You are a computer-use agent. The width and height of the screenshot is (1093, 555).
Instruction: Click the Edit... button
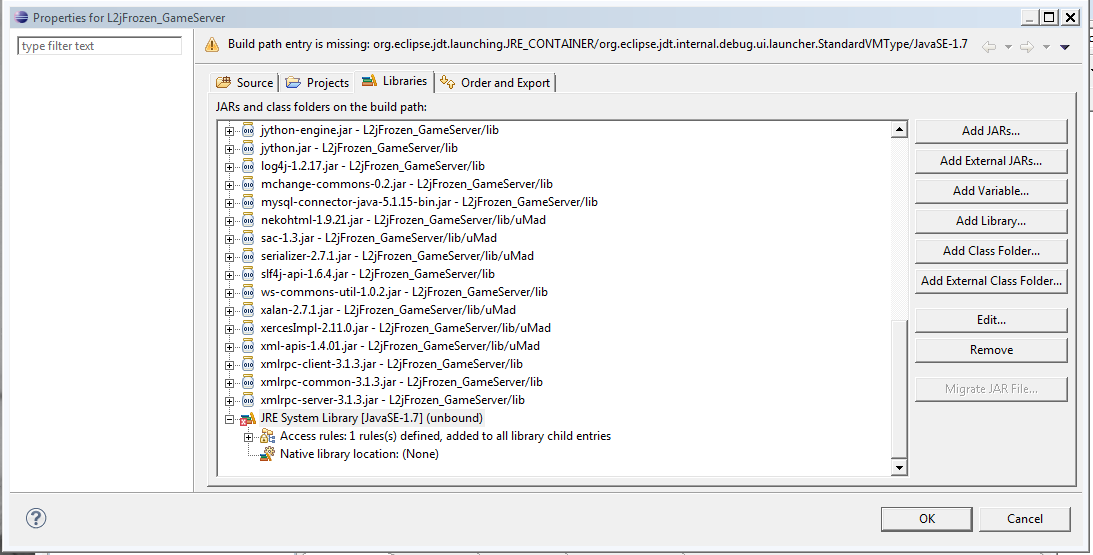click(991, 320)
